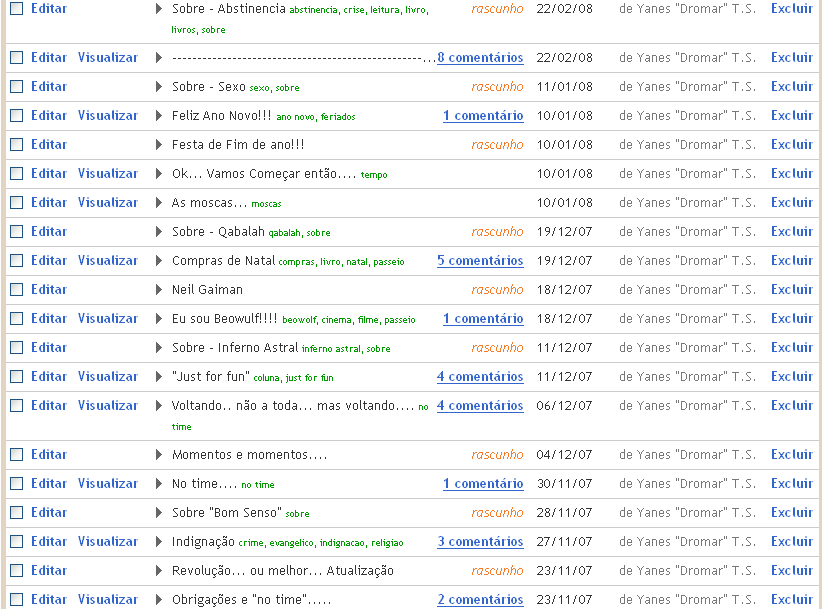View the As moscas... post
Image resolution: width=822 pixels, height=609 pixels.
(x=108, y=202)
